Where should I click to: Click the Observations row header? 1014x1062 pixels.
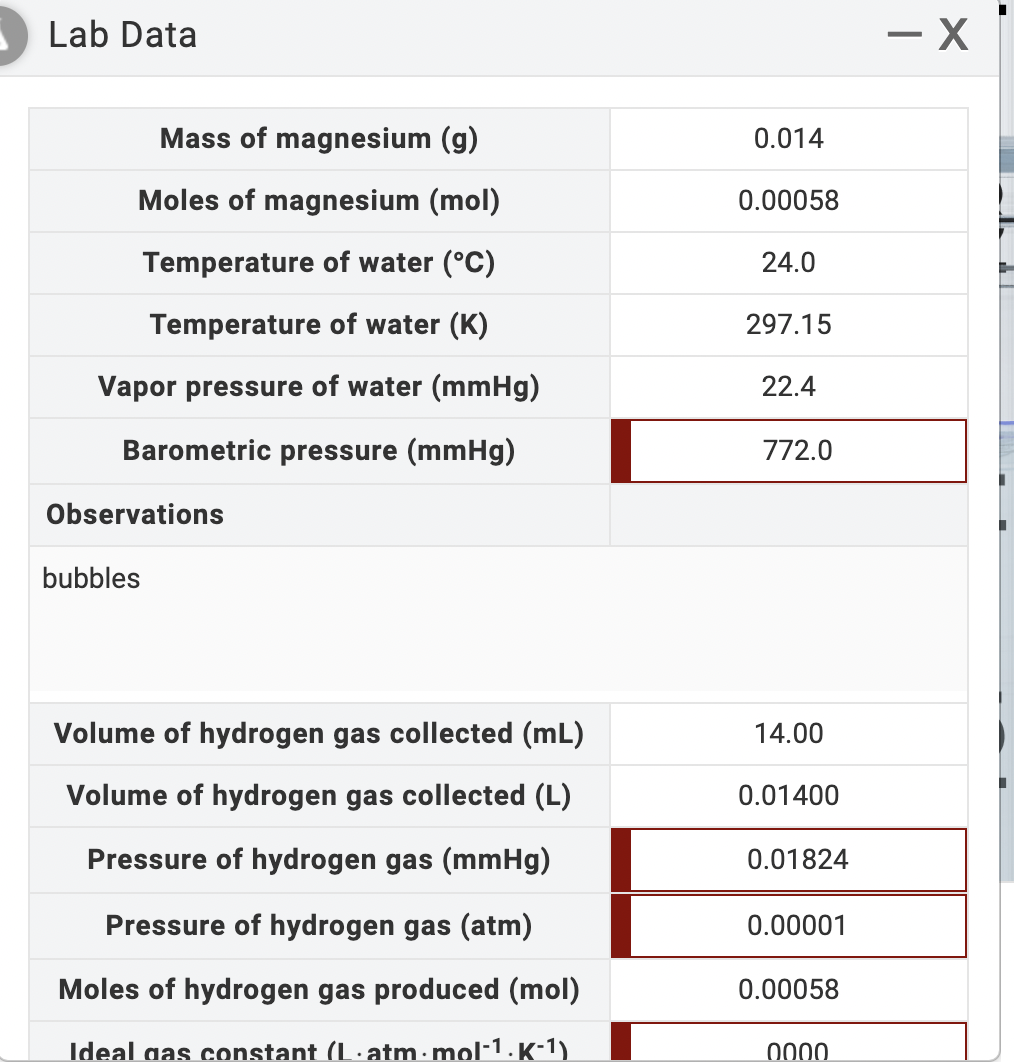click(x=134, y=514)
